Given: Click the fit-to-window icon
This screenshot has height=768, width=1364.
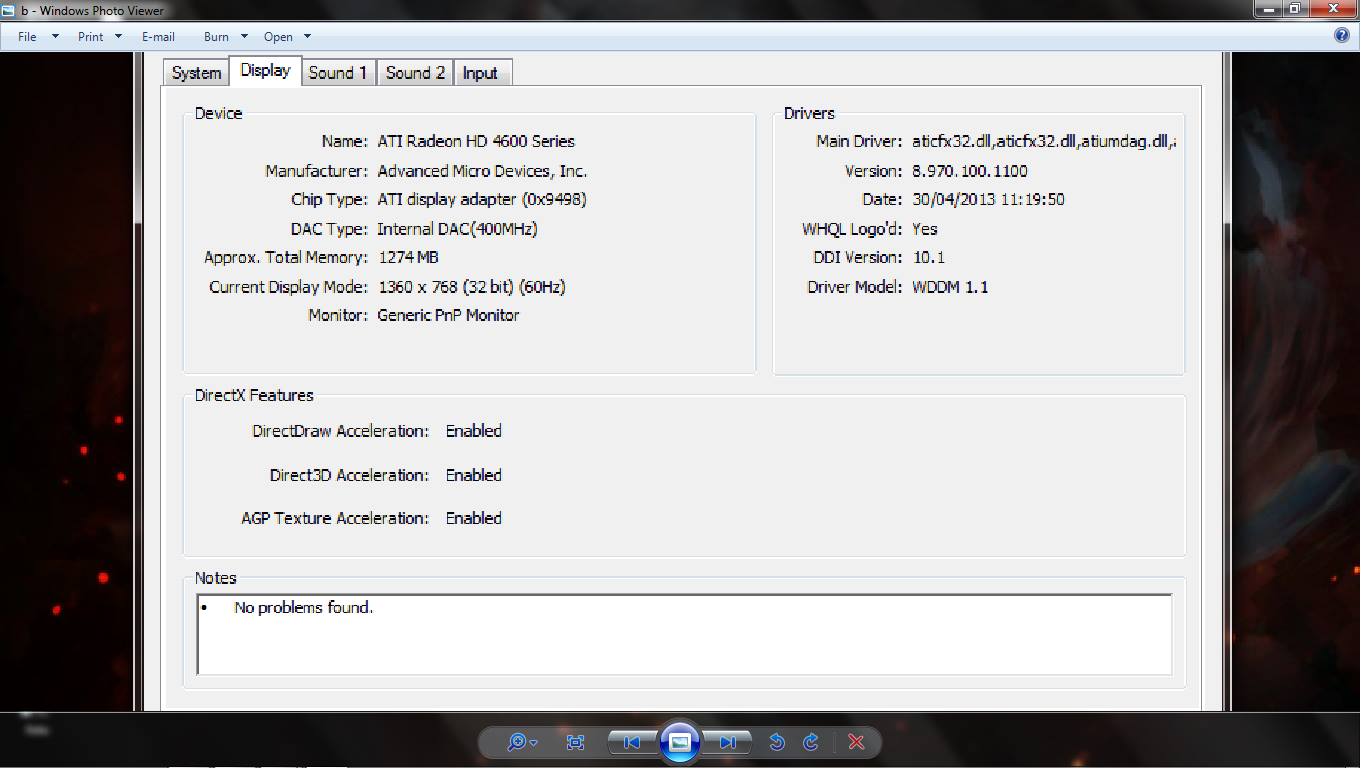Looking at the screenshot, I should click(575, 742).
